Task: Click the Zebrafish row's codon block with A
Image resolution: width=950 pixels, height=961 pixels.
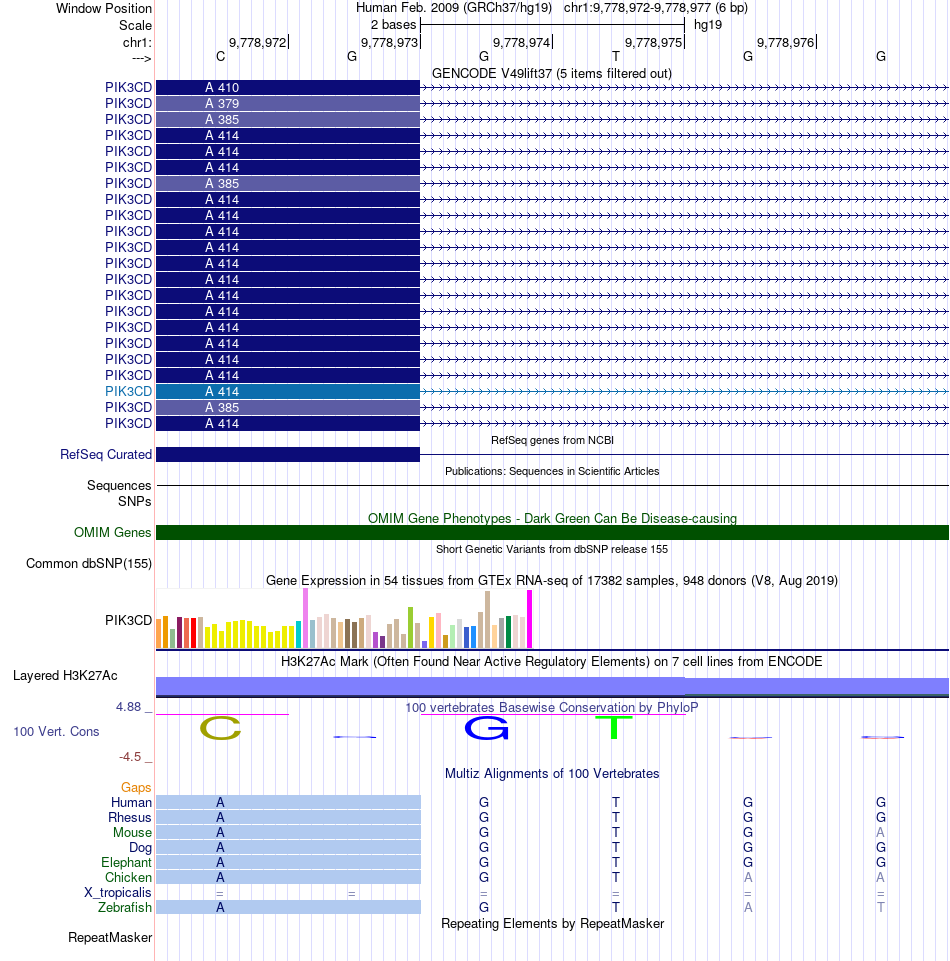Action: [x=288, y=907]
